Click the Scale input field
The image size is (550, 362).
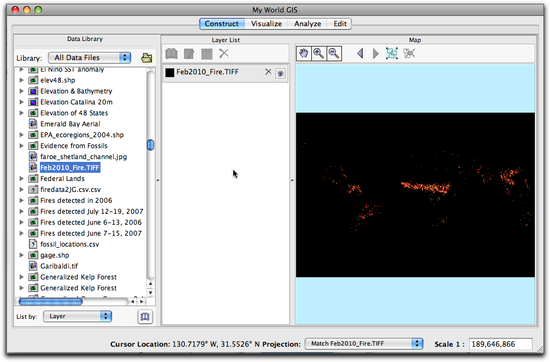[501, 344]
